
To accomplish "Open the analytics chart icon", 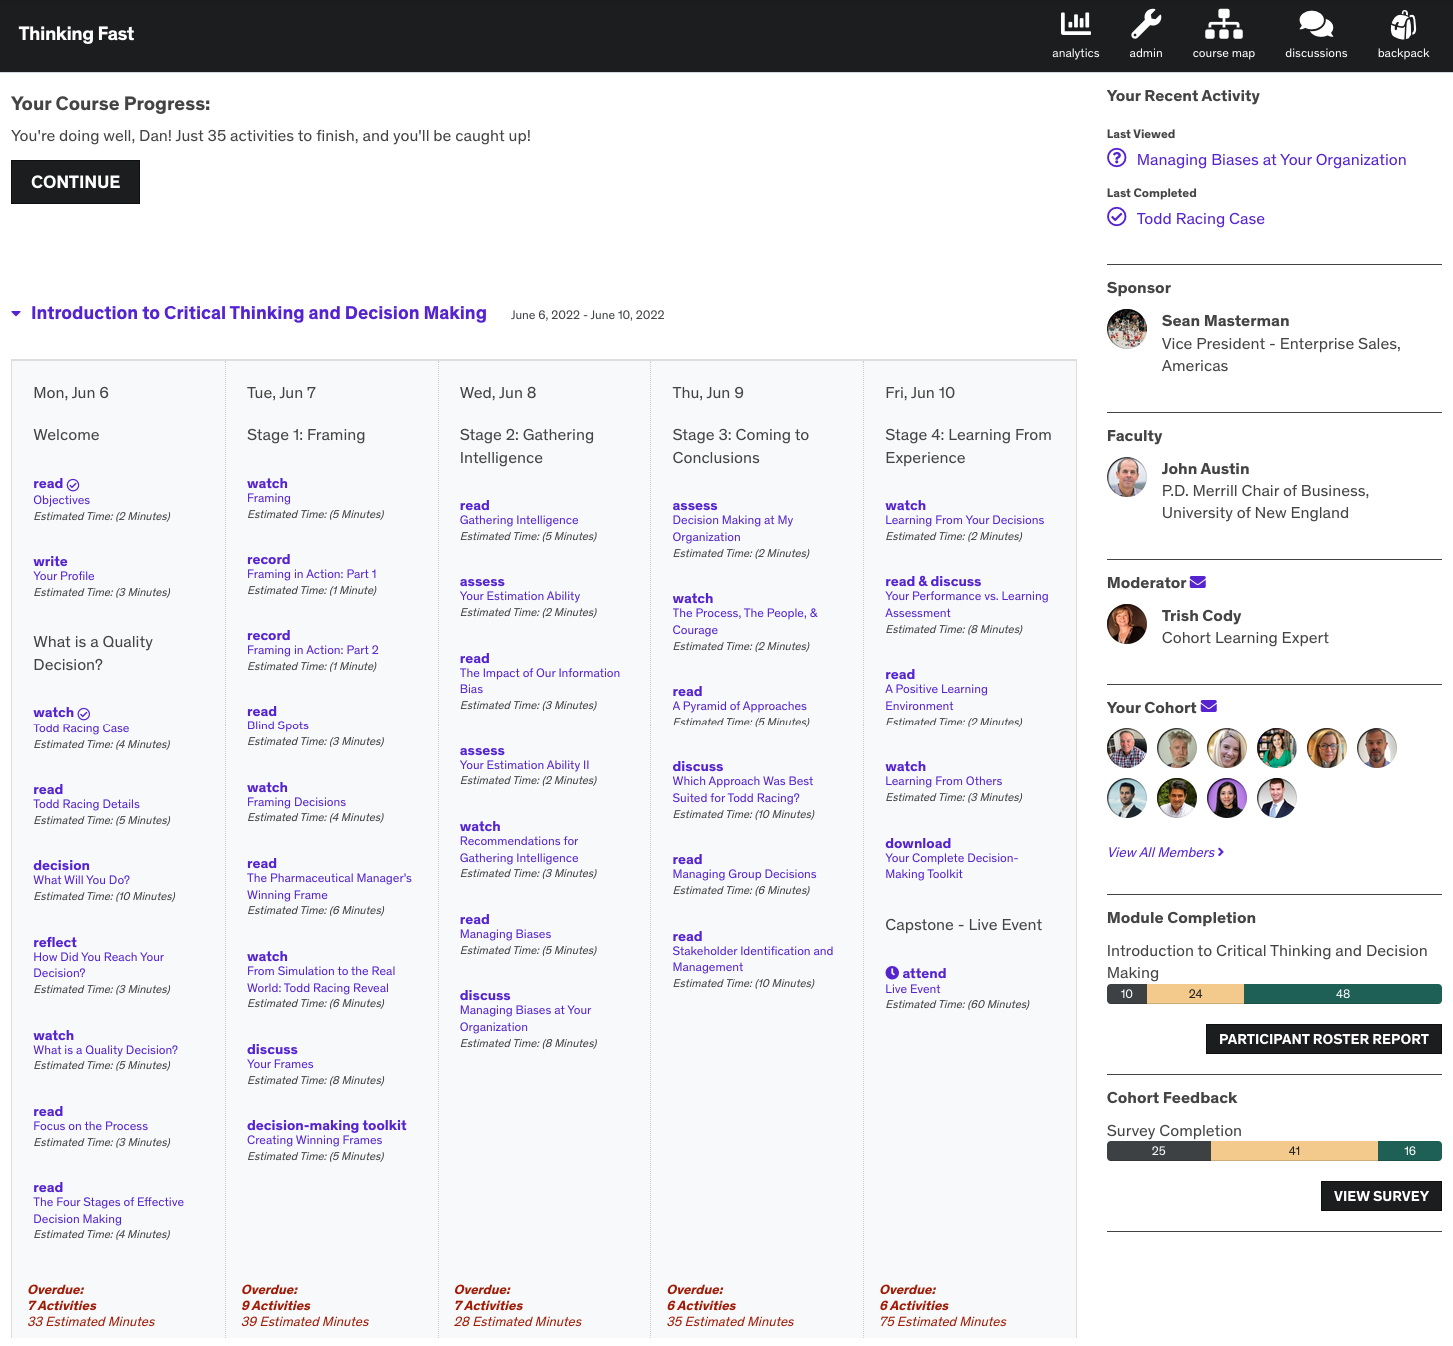I will [x=1075, y=23].
